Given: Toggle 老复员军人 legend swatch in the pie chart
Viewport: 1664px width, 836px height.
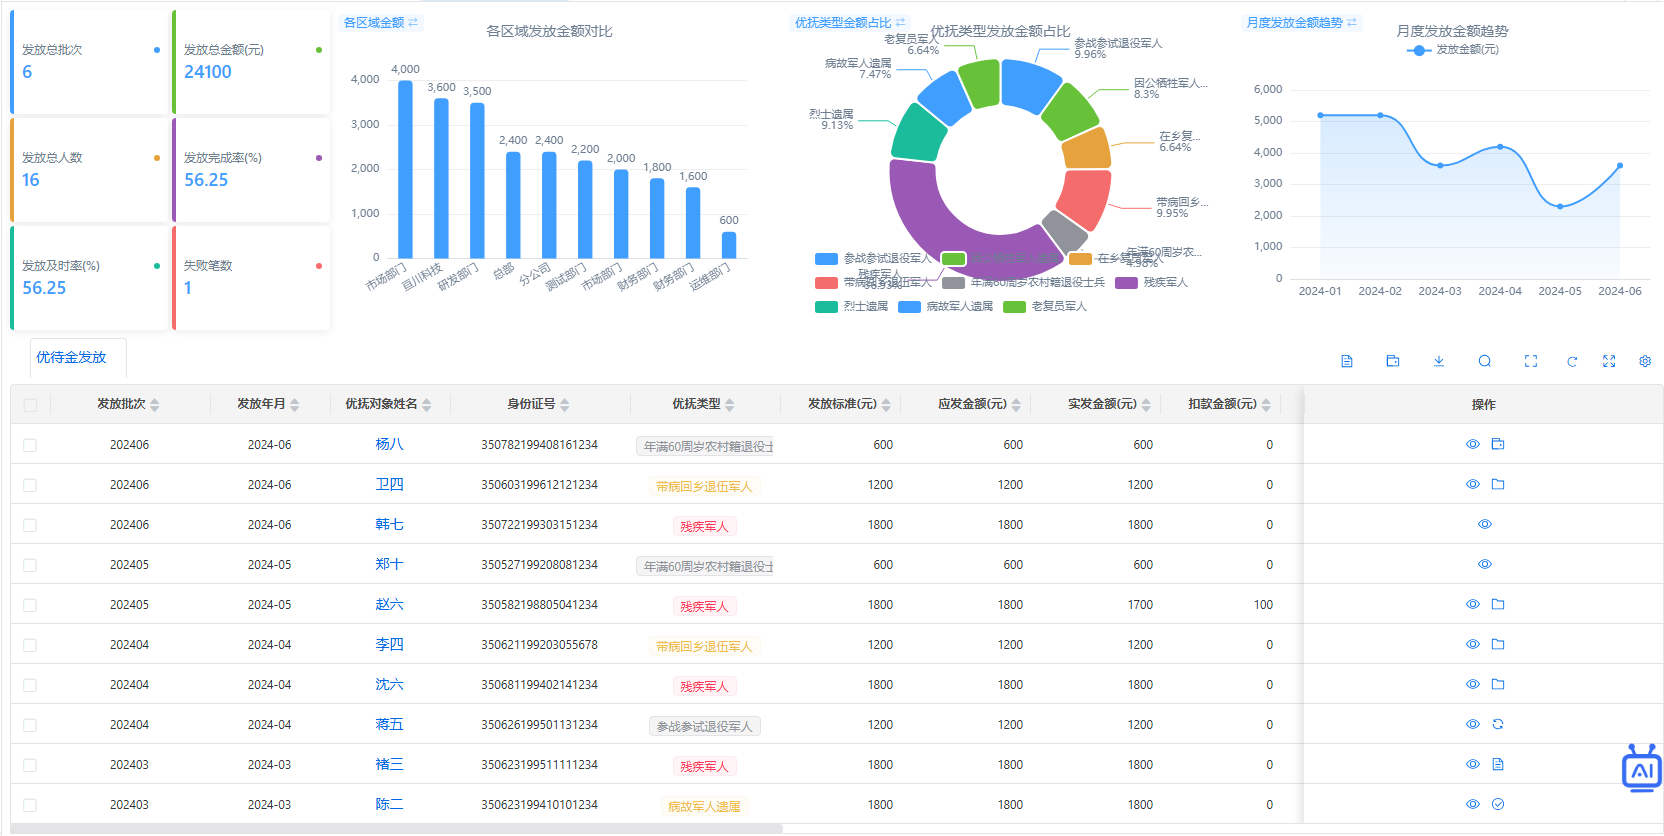Looking at the screenshot, I should (1014, 307).
